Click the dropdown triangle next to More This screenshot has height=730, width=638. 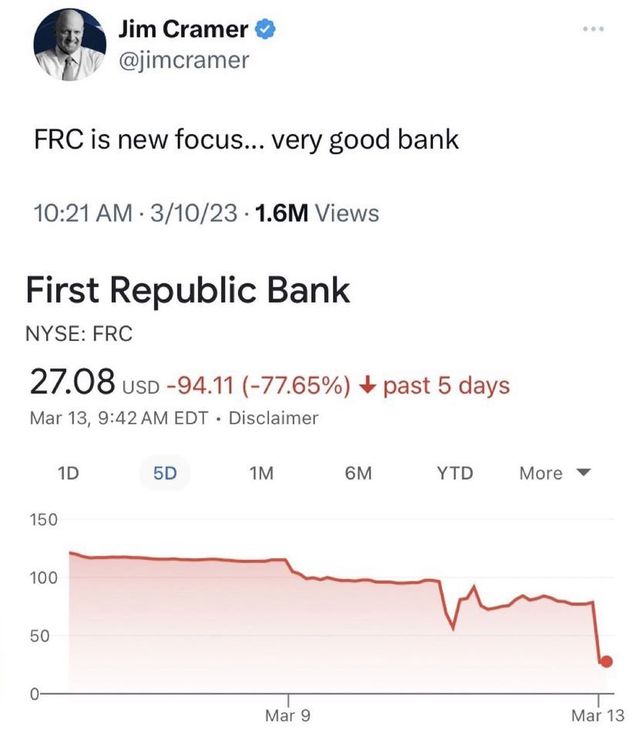(x=584, y=473)
